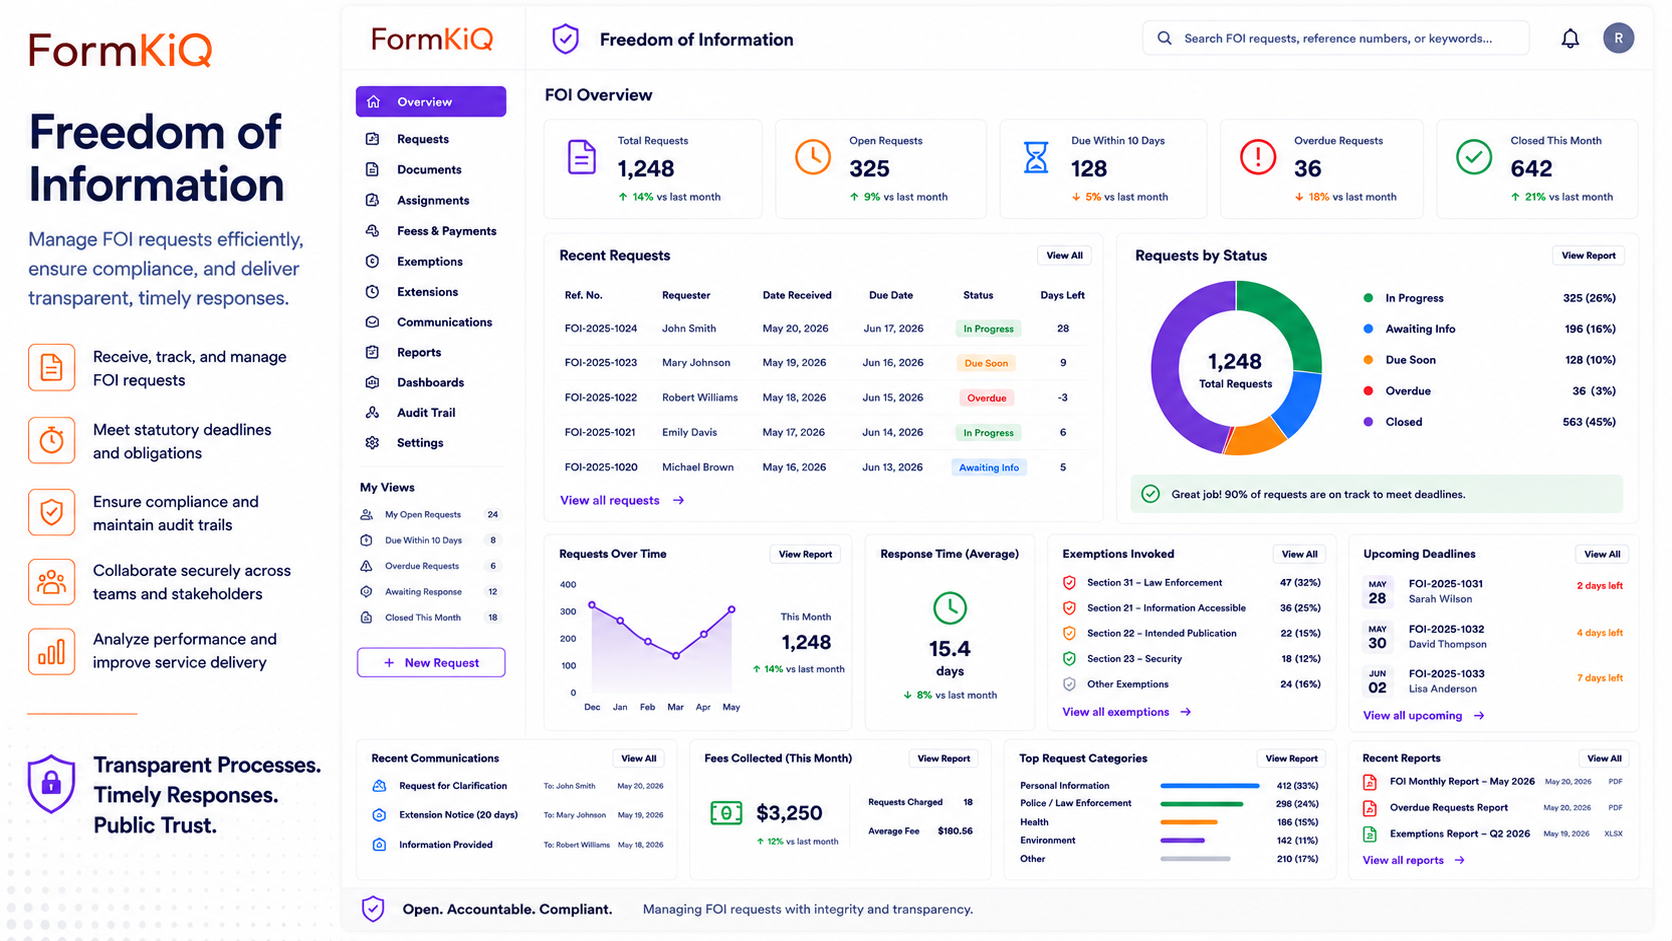
Task: Click View Report in Fees Collected
Action: coord(944,759)
